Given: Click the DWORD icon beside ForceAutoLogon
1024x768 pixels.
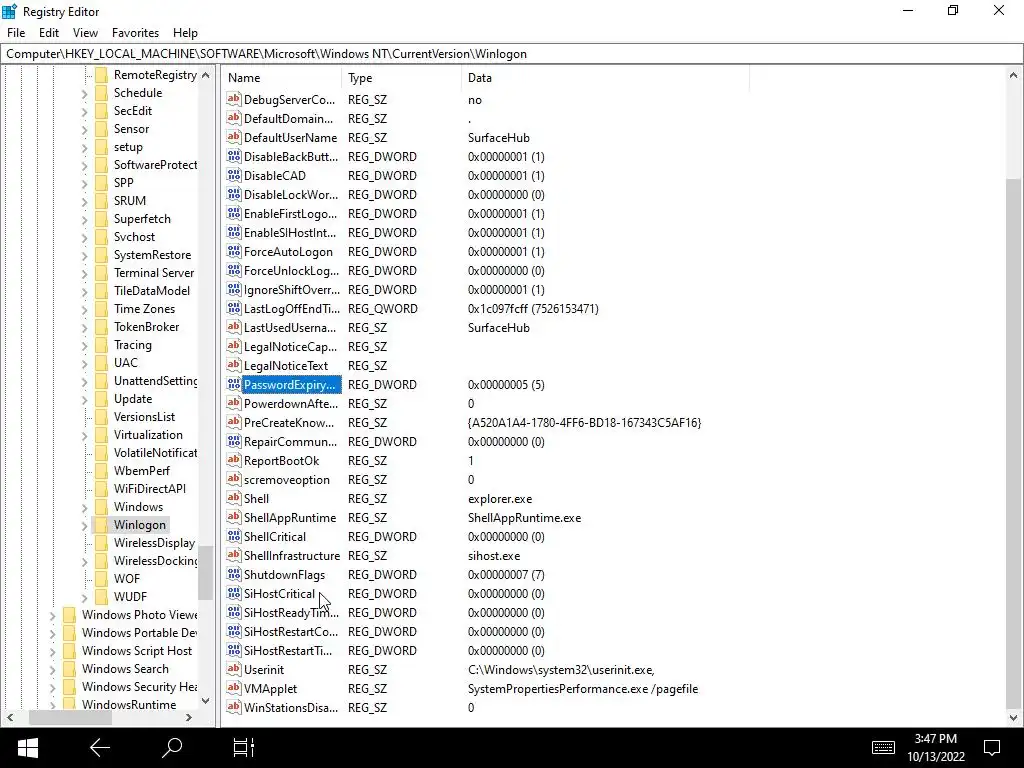Looking at the screenshot, I should pyautogui.click(x=234, y=251).
